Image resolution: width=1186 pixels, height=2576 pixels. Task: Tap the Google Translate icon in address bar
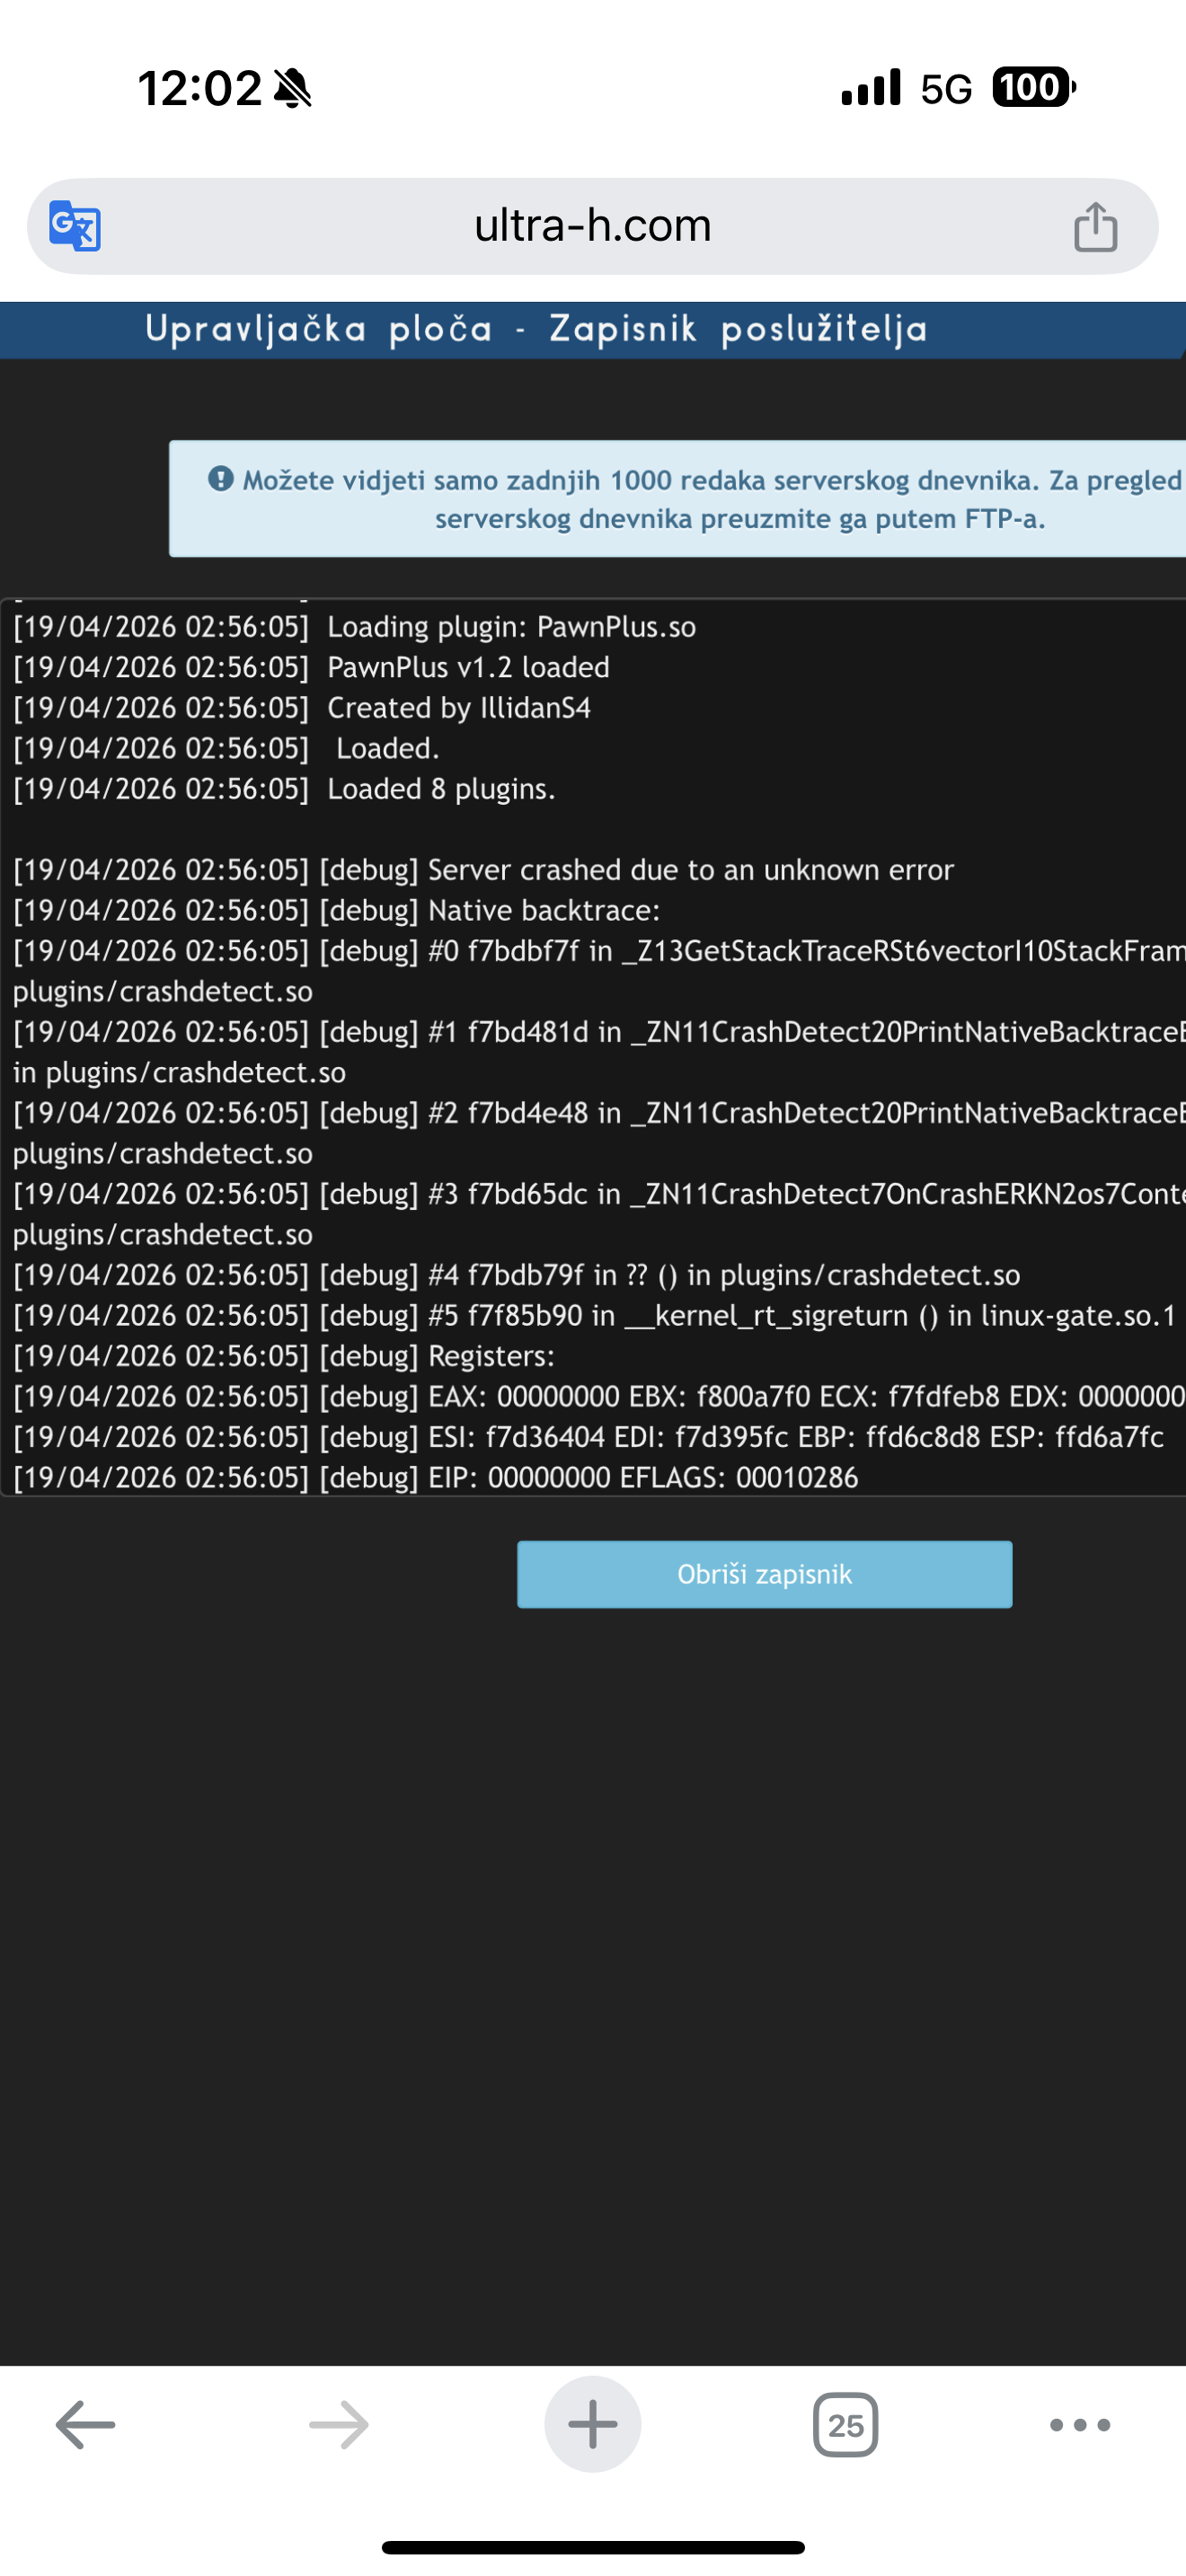tap(75, 226)
